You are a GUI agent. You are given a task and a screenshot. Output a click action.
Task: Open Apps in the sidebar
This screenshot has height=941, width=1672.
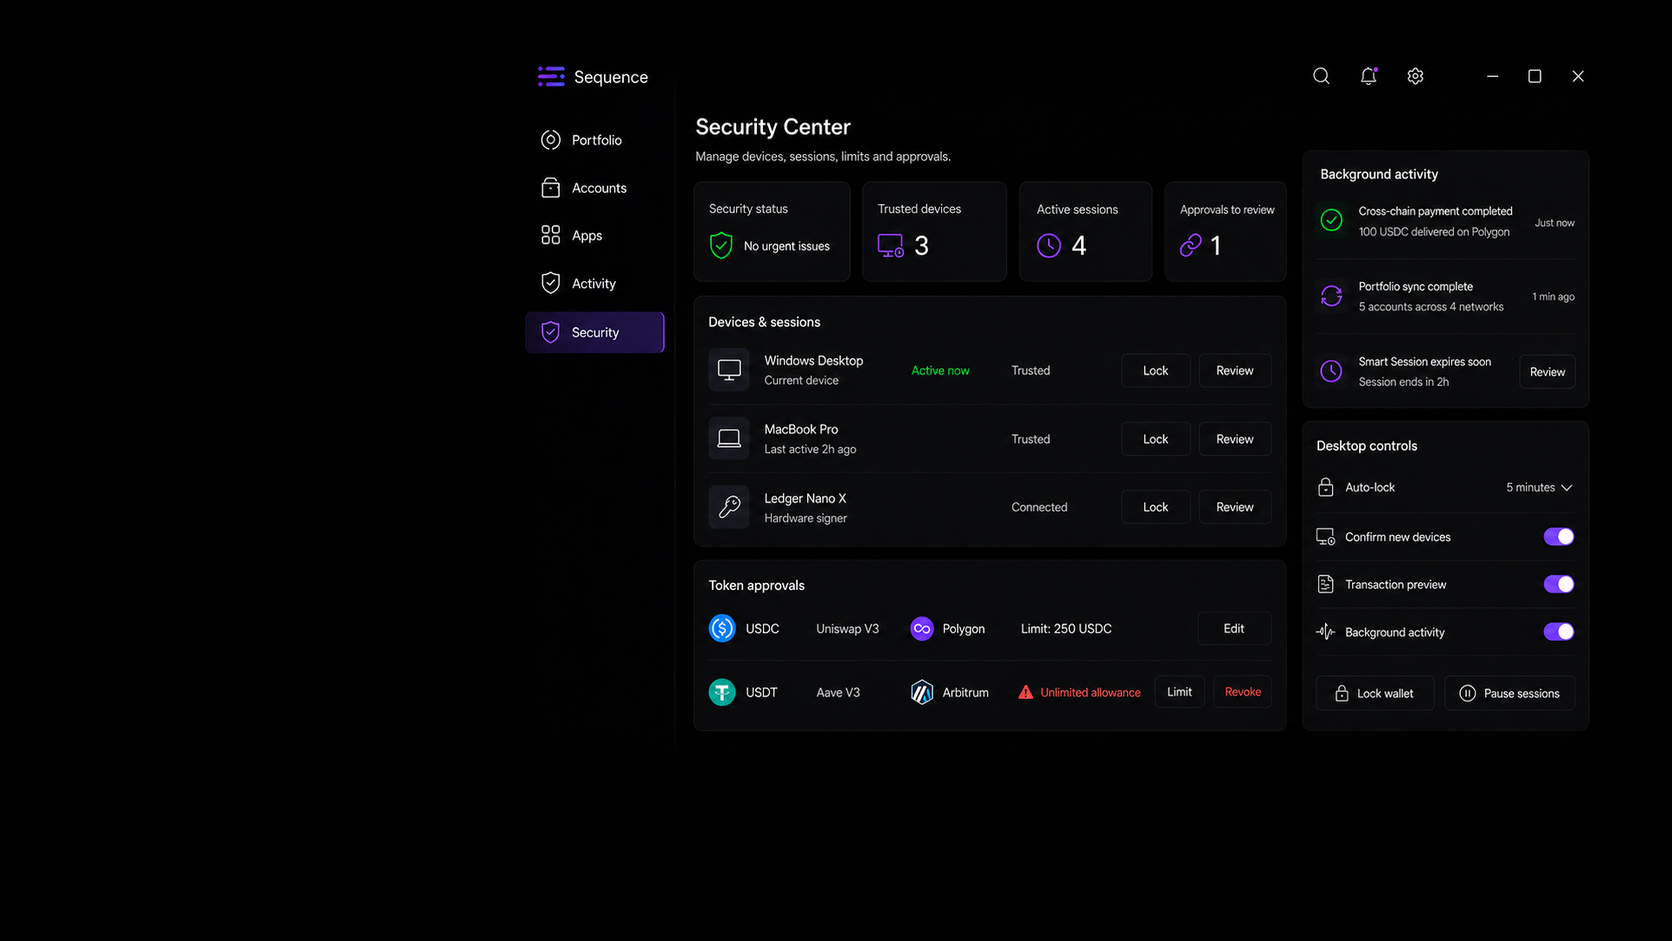(595, 236)
